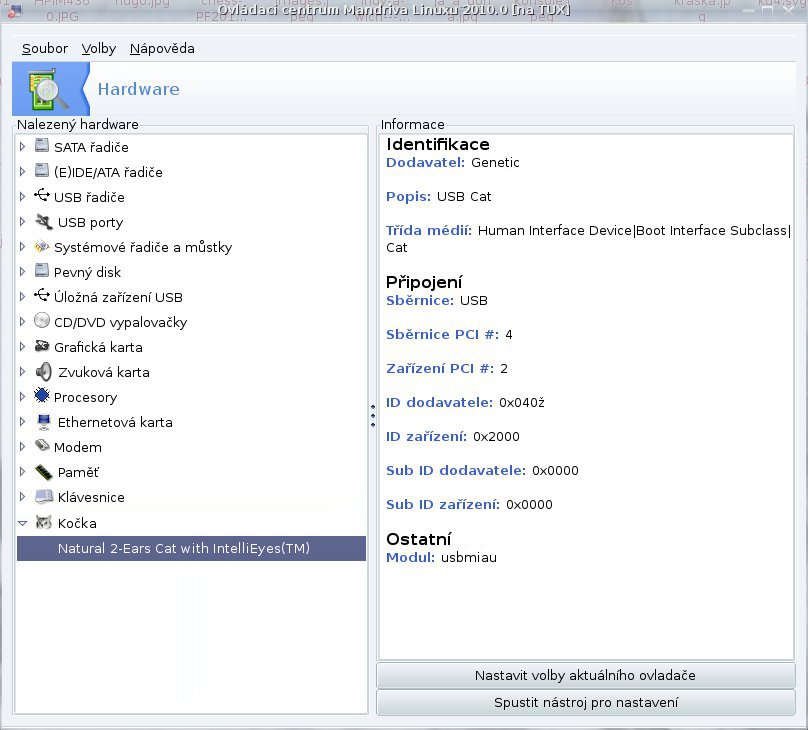Click the USB řadiče trident icon
The image size is (808, 730).
coord(42,195)
